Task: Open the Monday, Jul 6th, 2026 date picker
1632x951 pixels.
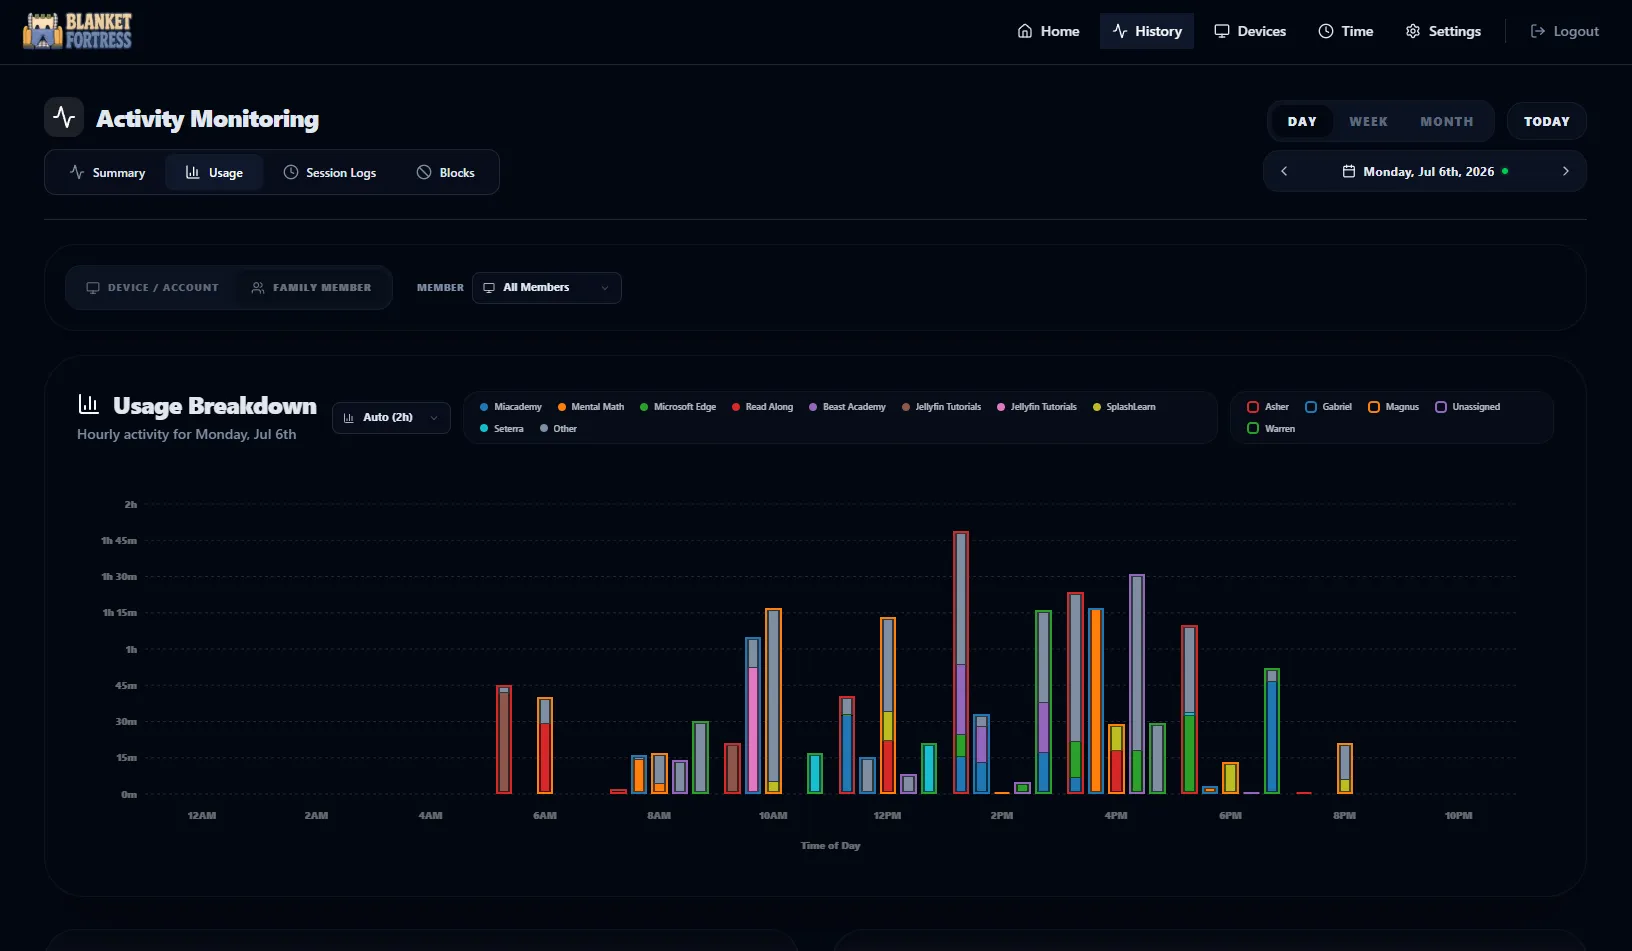Action: 1424,171
